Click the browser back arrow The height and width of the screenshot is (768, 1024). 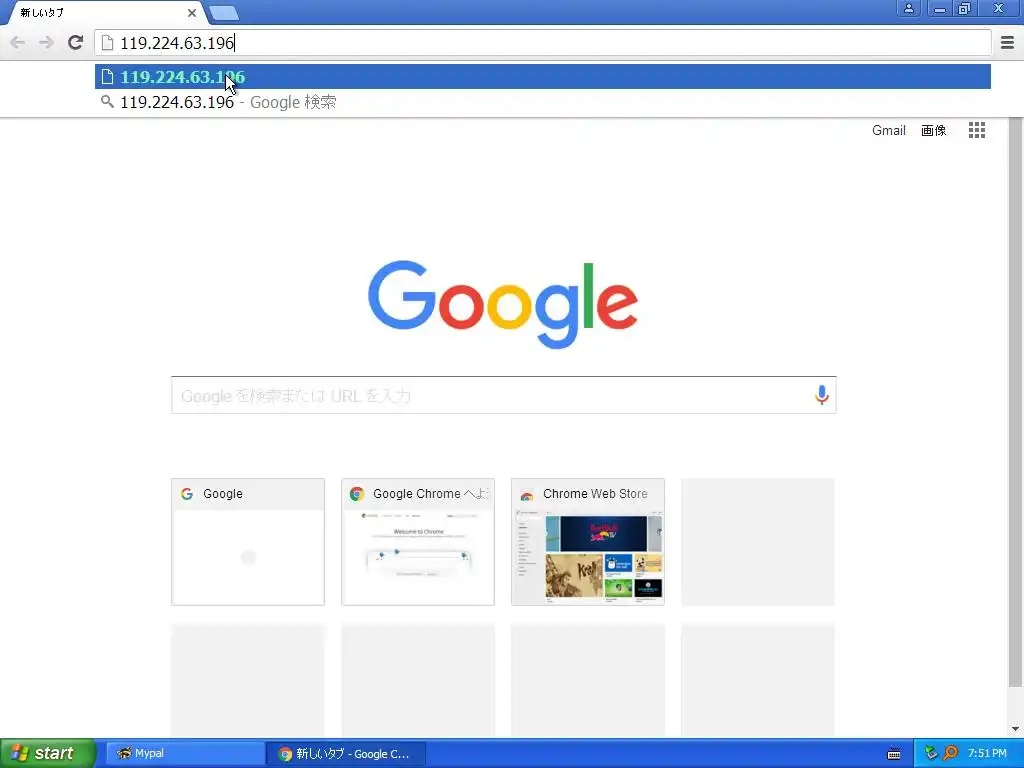[18, 42]
